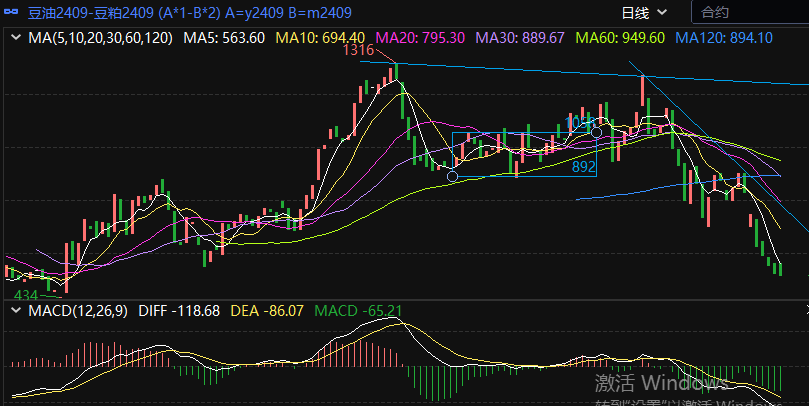Collapse the MACD indicator panel chevron
Screen dimensions: 809x406
point(15,311)
